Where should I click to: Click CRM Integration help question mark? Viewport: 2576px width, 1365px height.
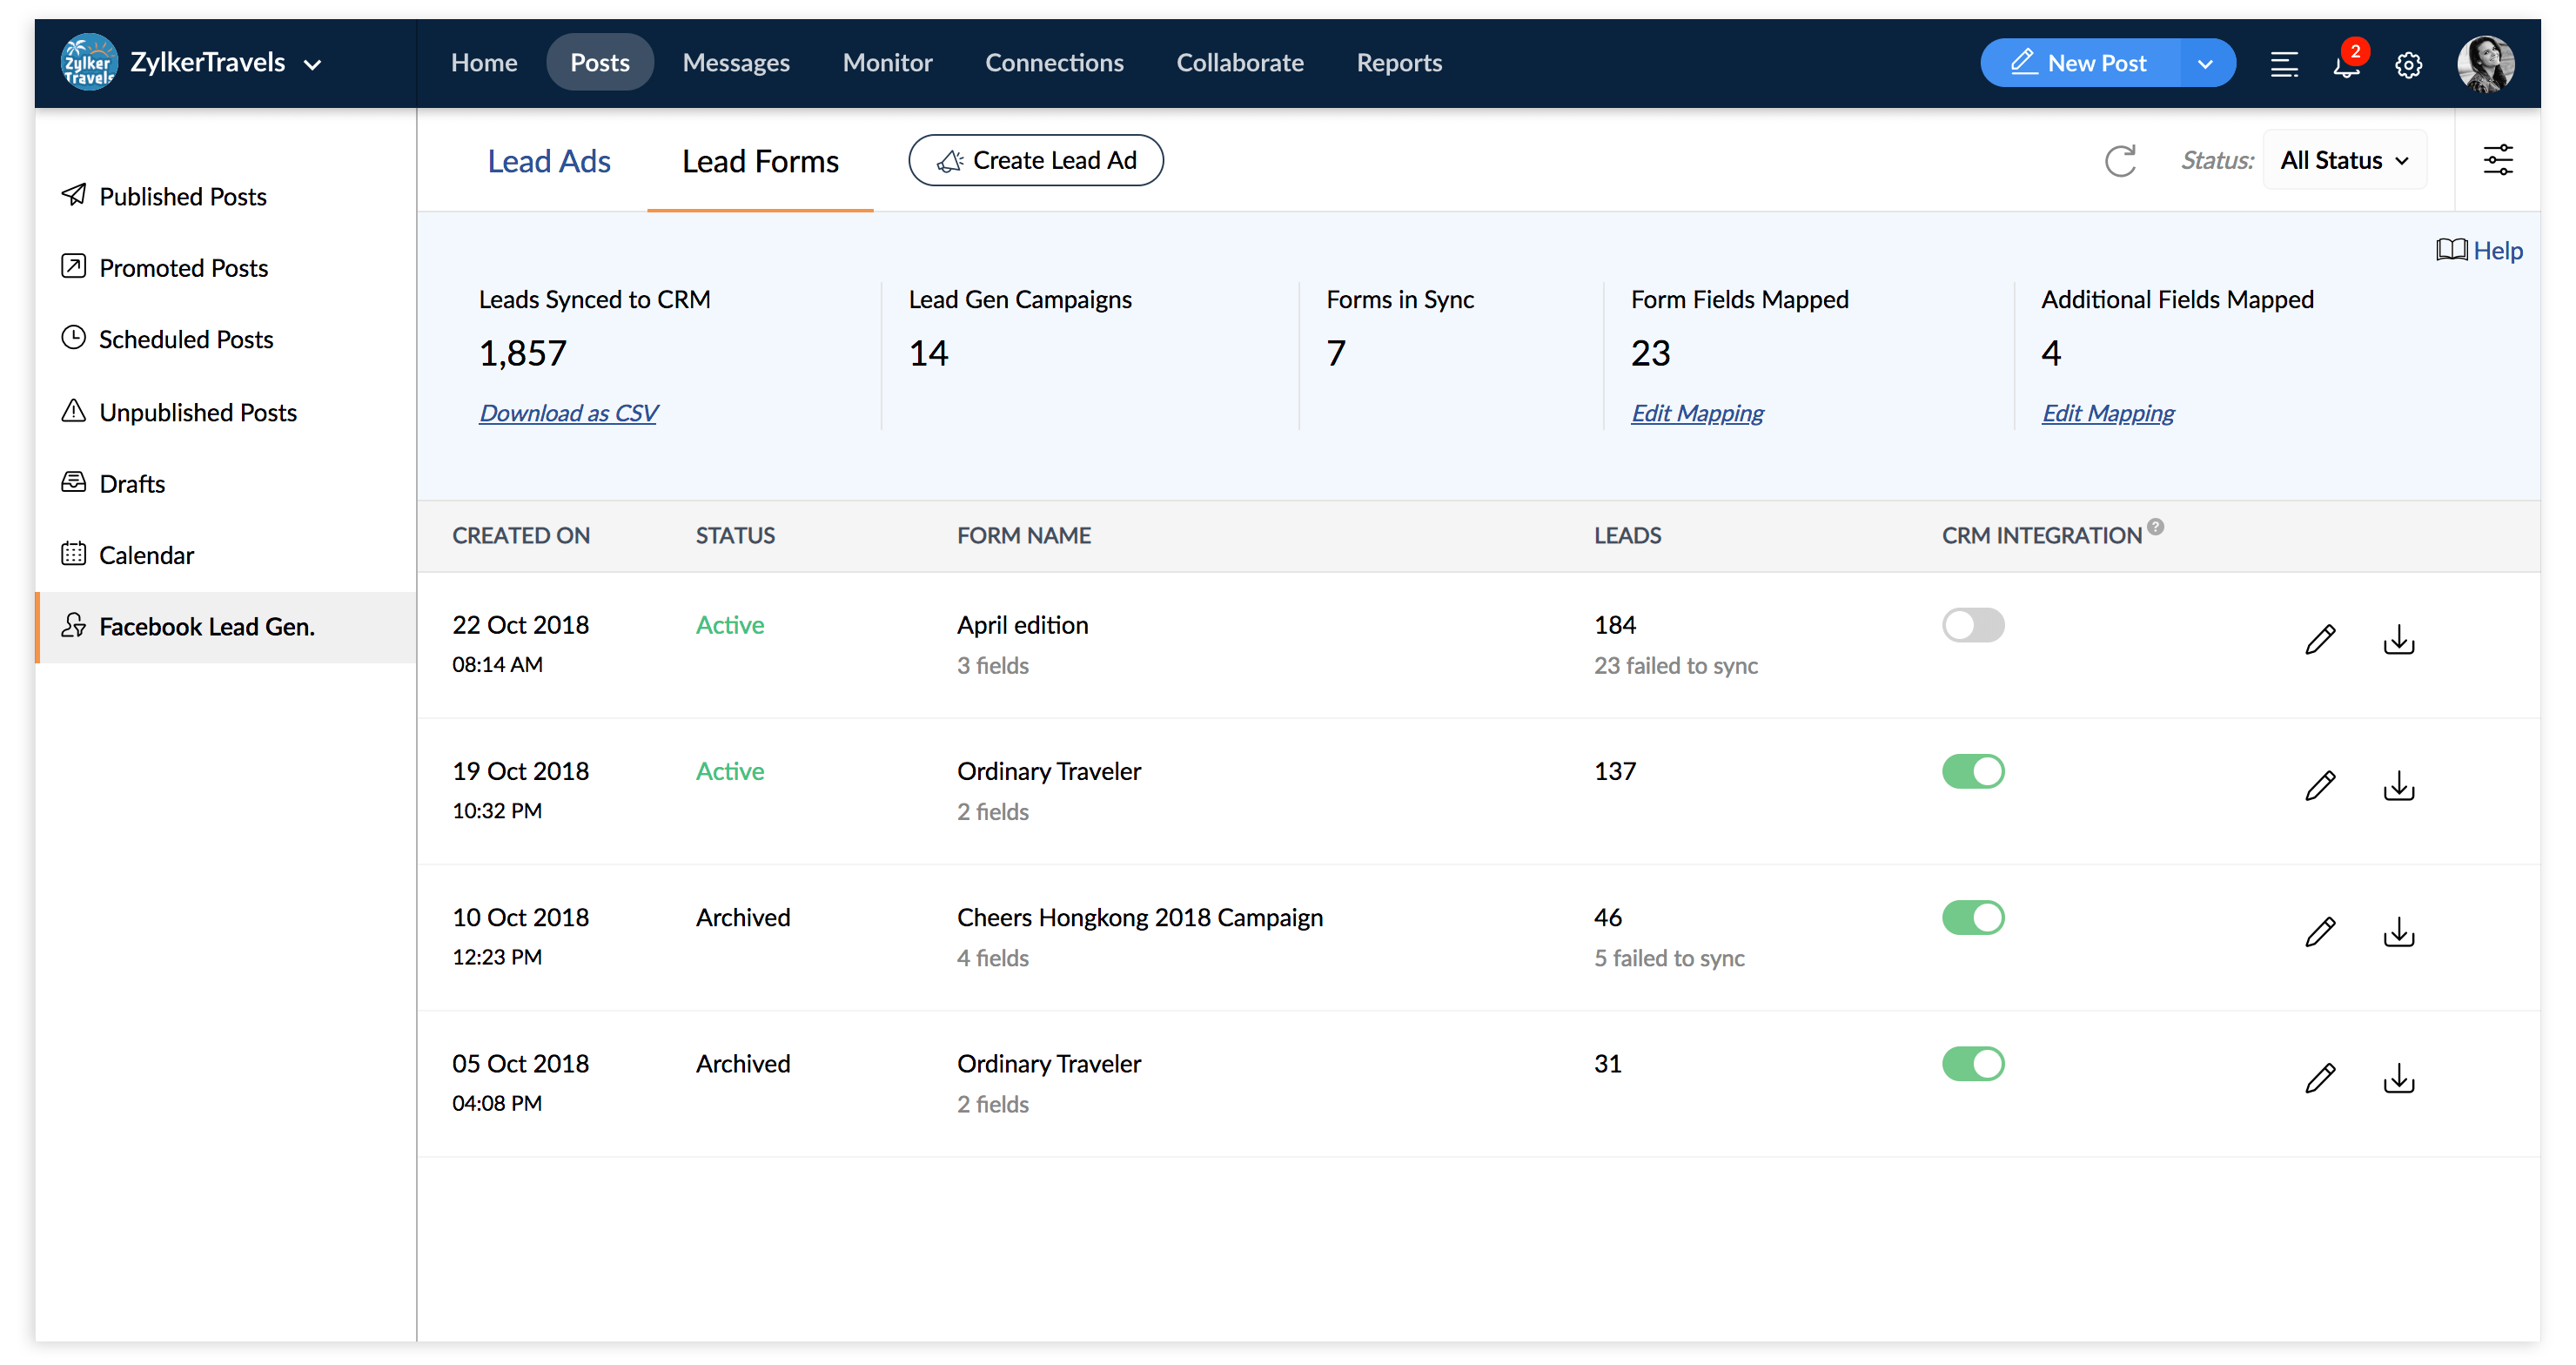[2155, 527]
